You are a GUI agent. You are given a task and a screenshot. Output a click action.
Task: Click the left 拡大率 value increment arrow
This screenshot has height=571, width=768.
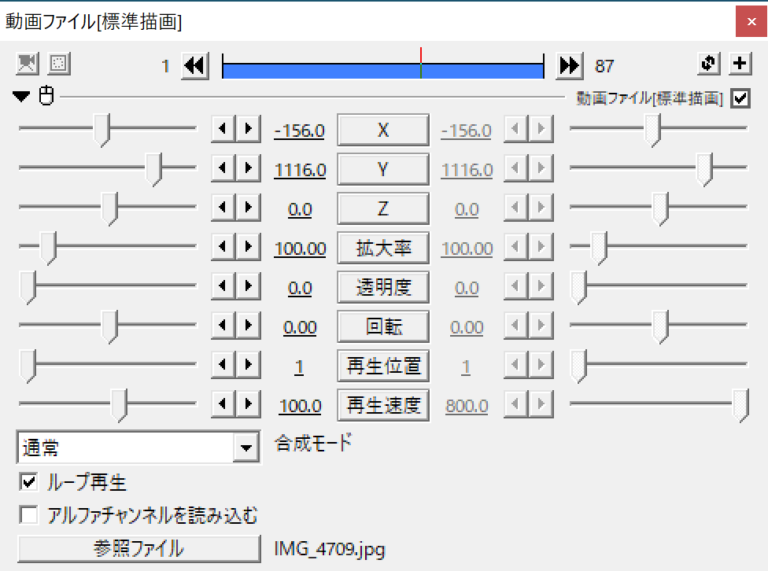coord(247,248)
